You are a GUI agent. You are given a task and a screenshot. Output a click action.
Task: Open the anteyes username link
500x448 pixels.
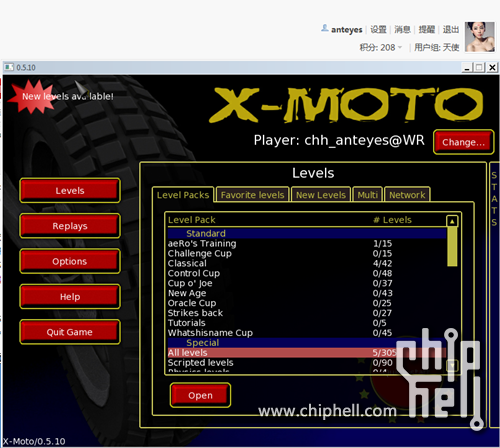[x=346, y=30]
